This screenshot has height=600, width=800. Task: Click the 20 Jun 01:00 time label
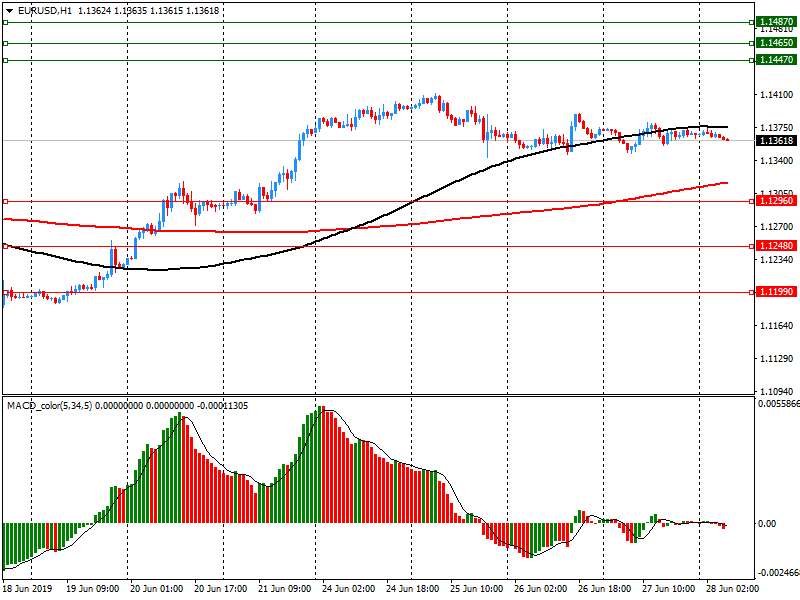(x=157, y=589)
